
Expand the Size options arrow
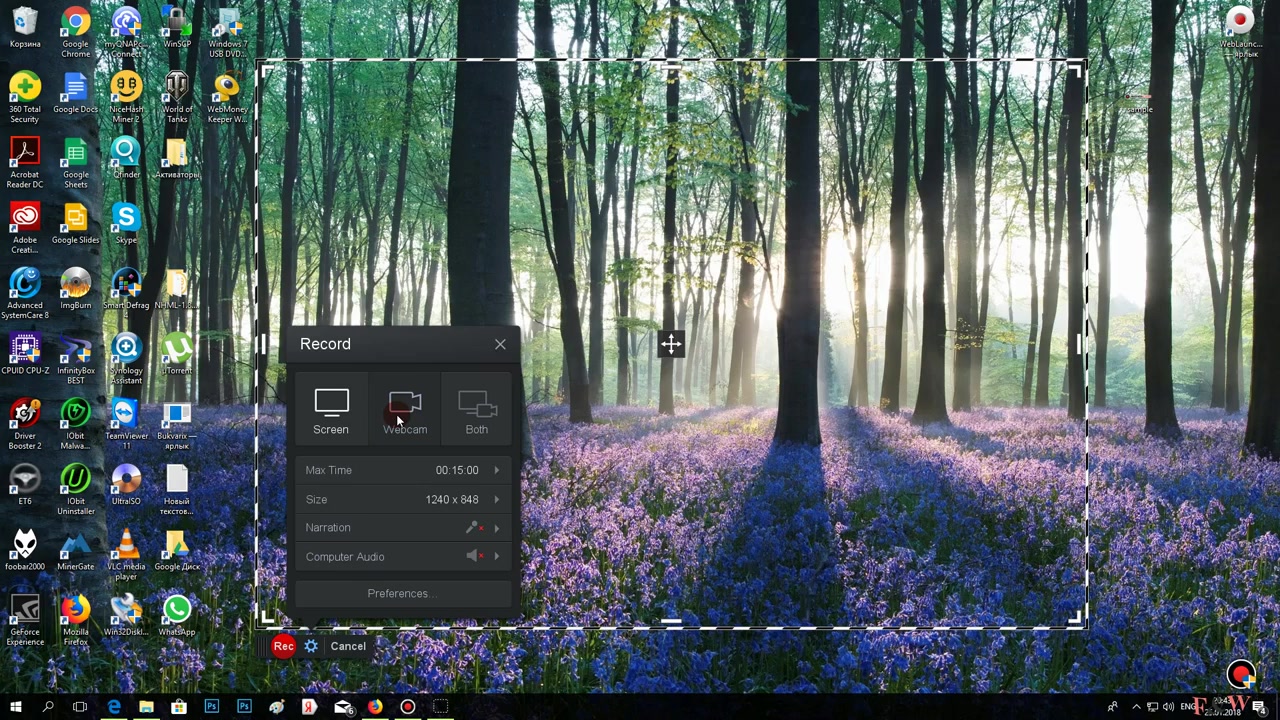click(497, 499)
